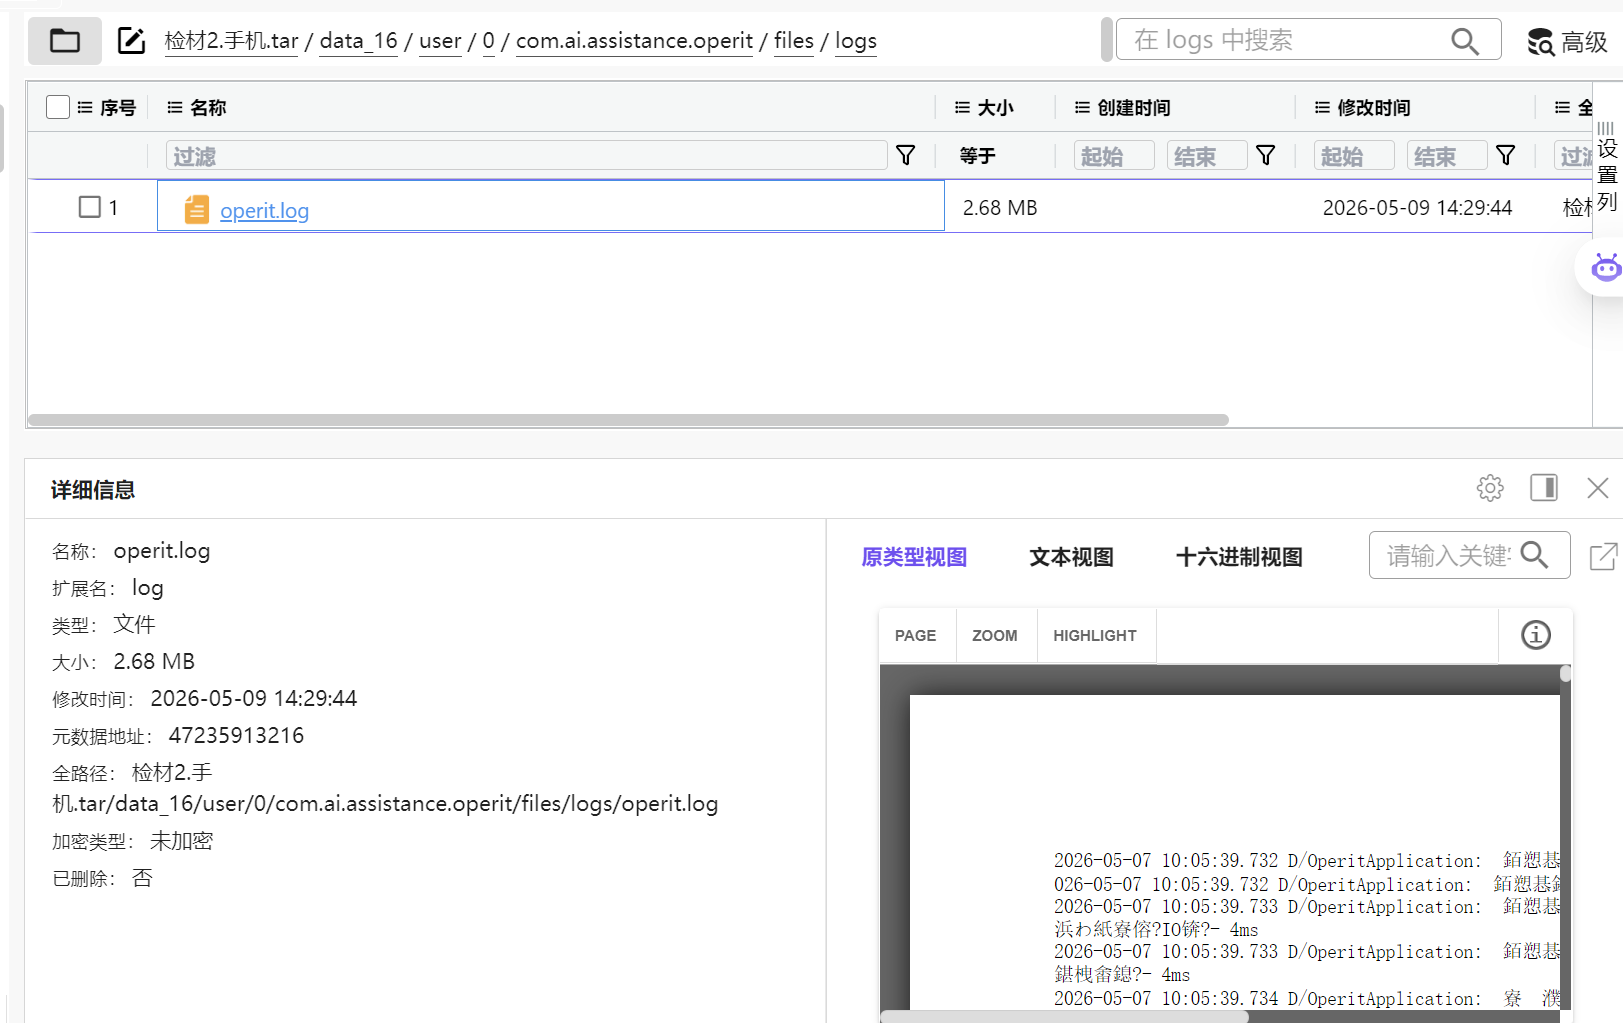Open the robot assistant icon
This screenshot has width=1623, height=1023.
coord(1605,267)
